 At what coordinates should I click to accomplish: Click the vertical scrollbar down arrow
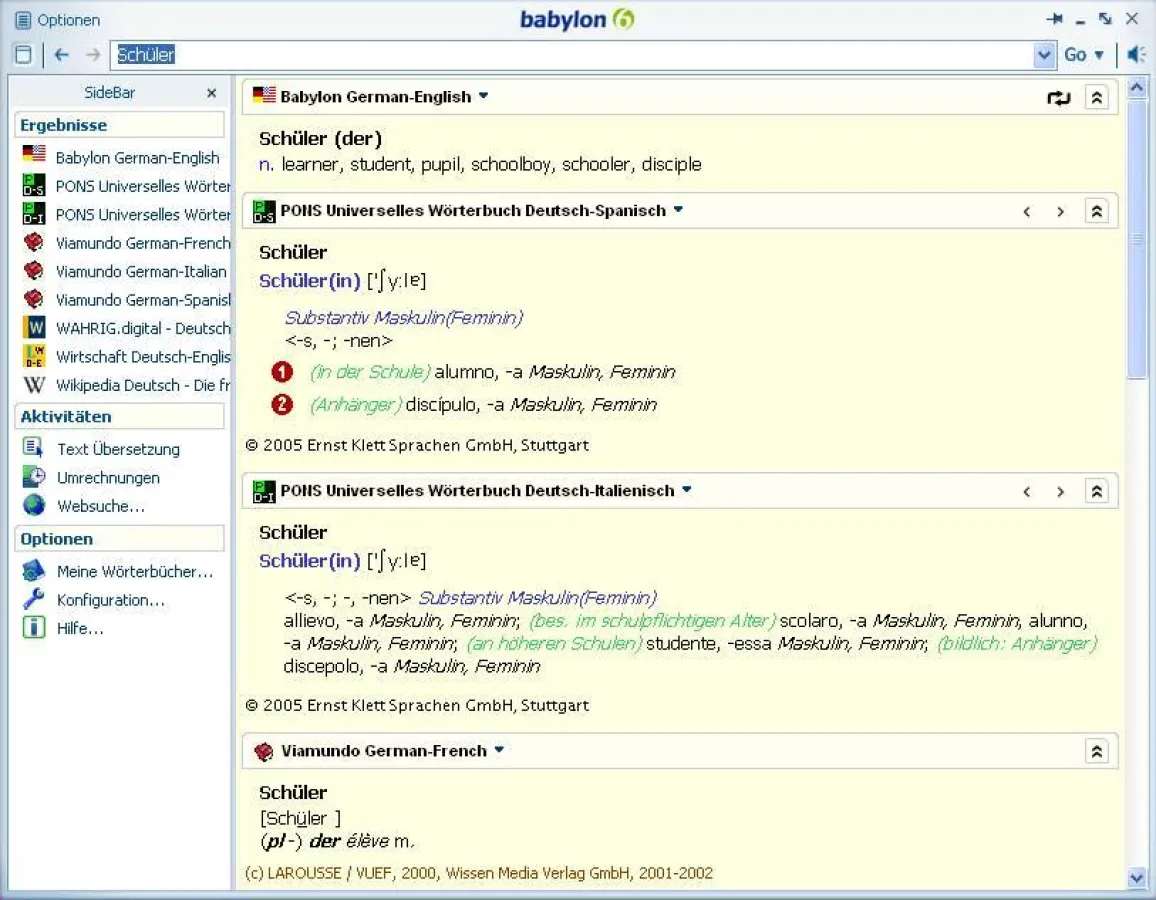1136,877
